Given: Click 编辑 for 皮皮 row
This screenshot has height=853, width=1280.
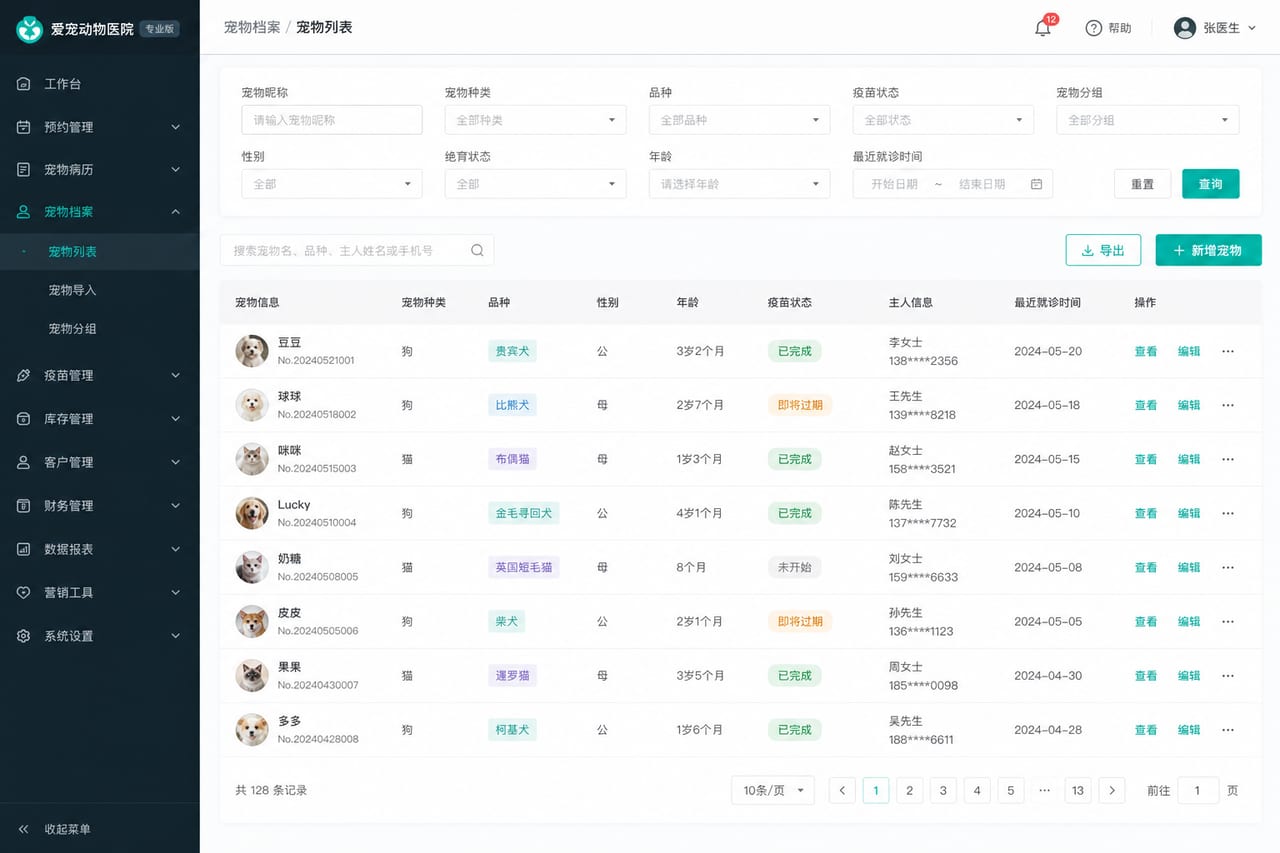Looking at the screenshot, I should (x=1189, y=621).
